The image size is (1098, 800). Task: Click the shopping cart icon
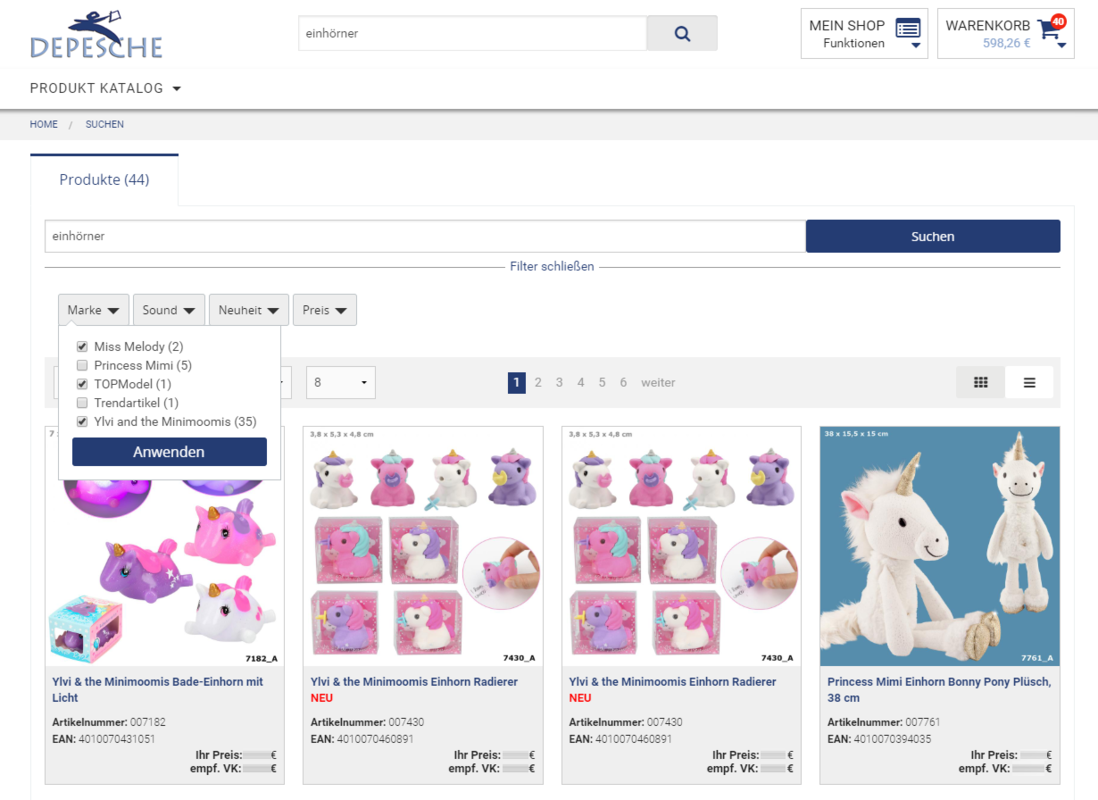[1048, 29]
